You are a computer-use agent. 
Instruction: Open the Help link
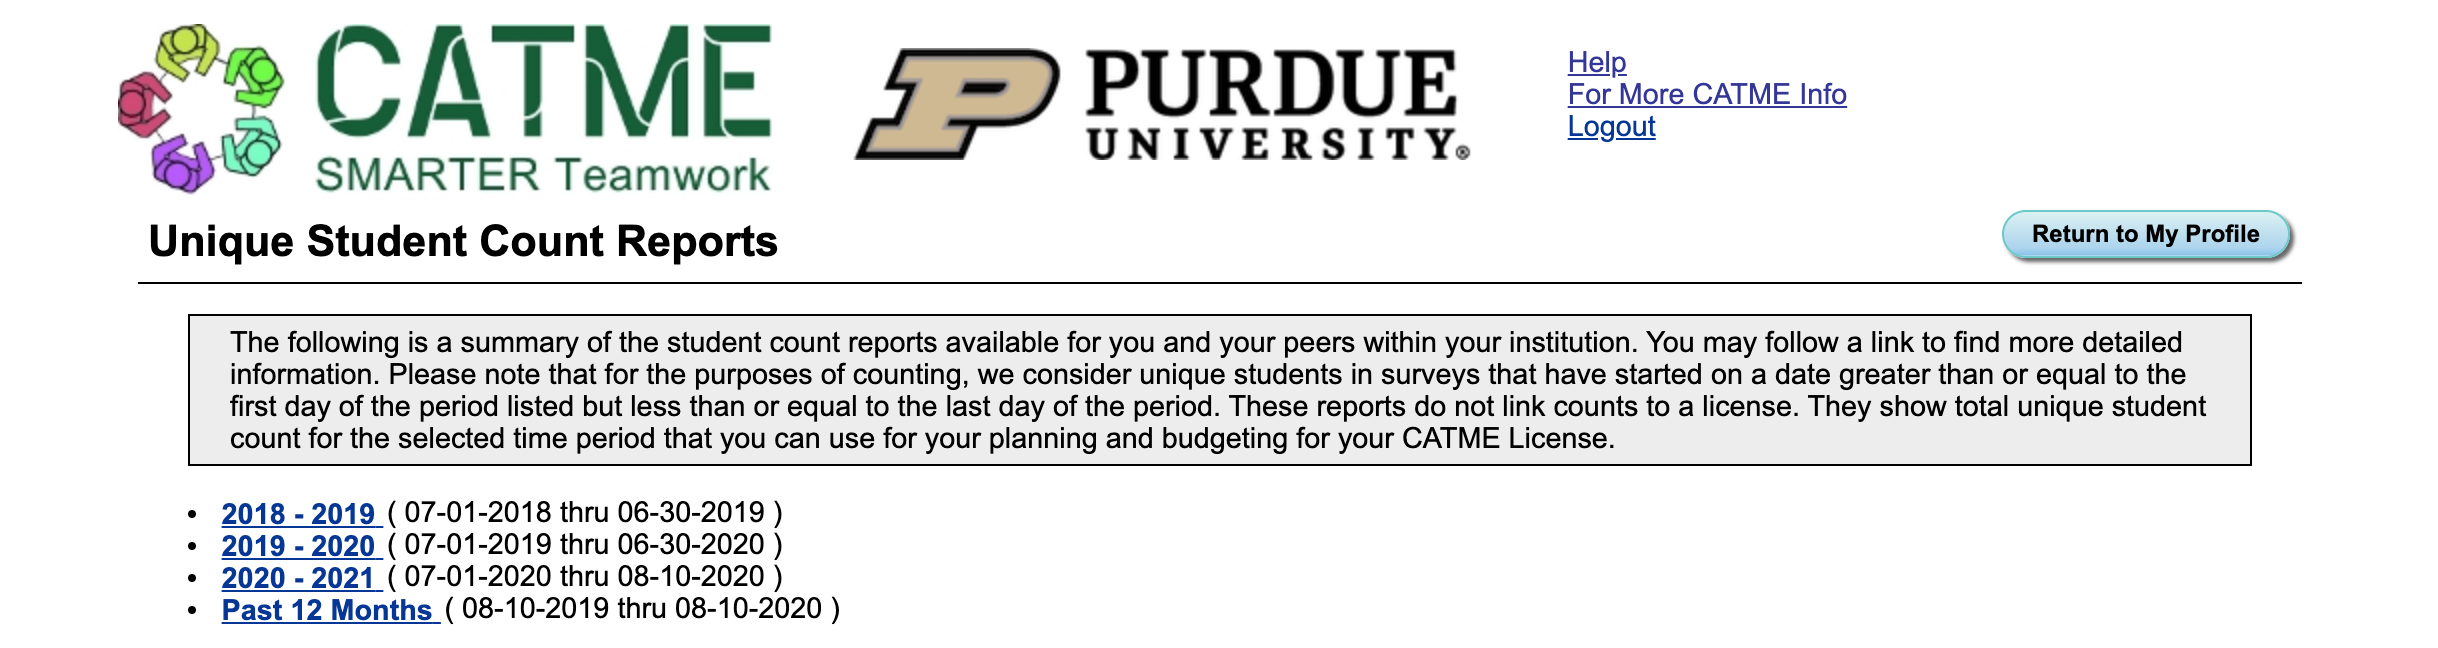click(1595, 64)
